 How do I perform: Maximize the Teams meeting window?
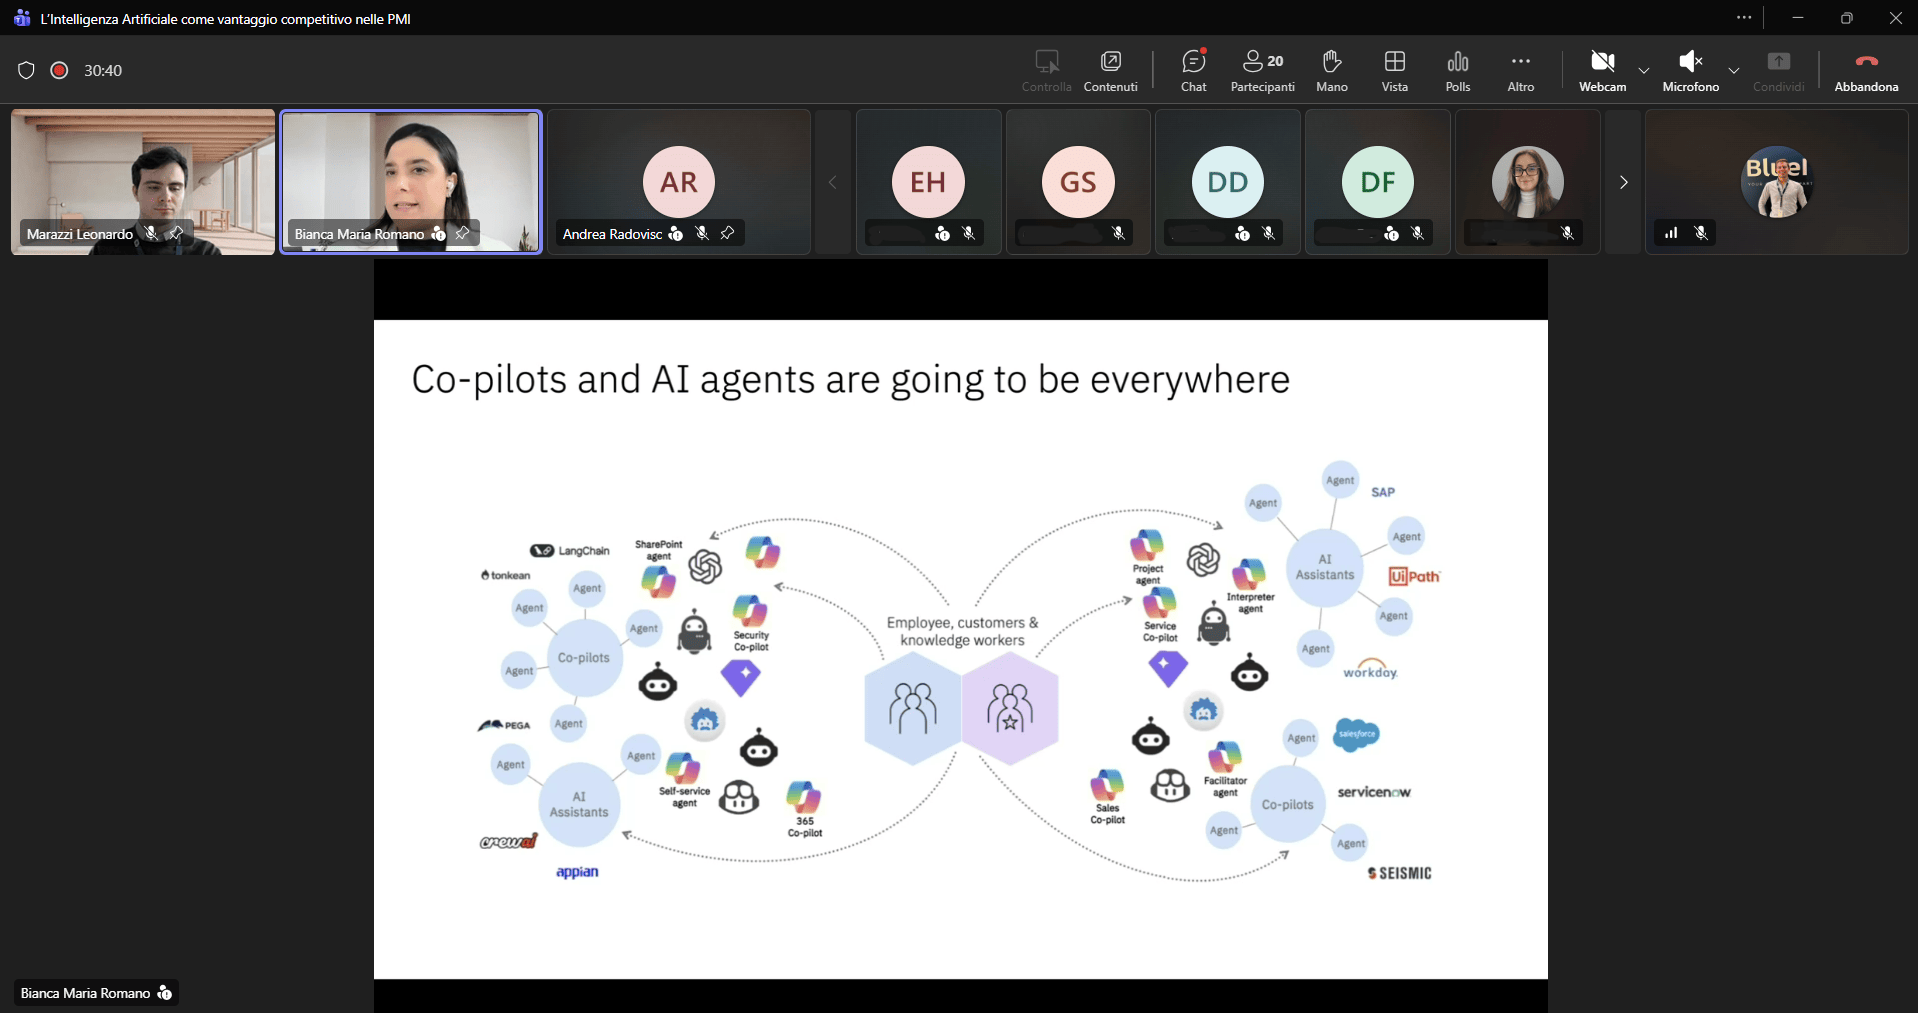click(x=1846, y=18)
